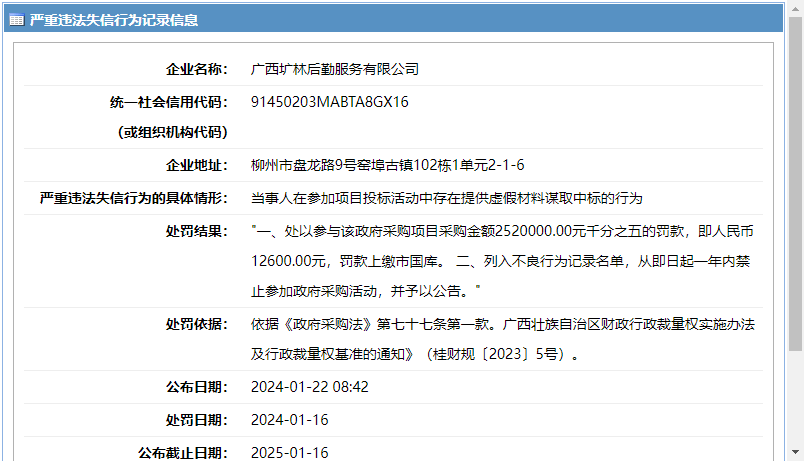804x461 pixels.
Task: Click the header title 严重违法失信行为记录信息
Action: pos(113,20)
